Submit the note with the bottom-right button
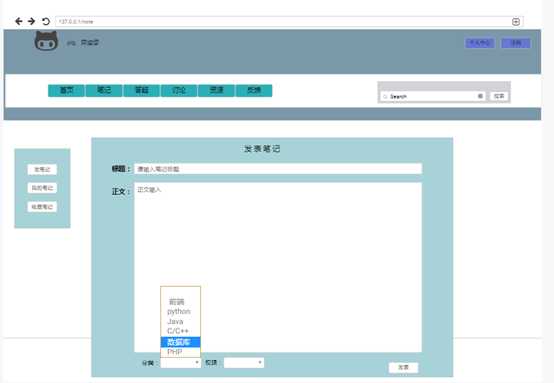The image size is (554, 383). click(403, 367)
